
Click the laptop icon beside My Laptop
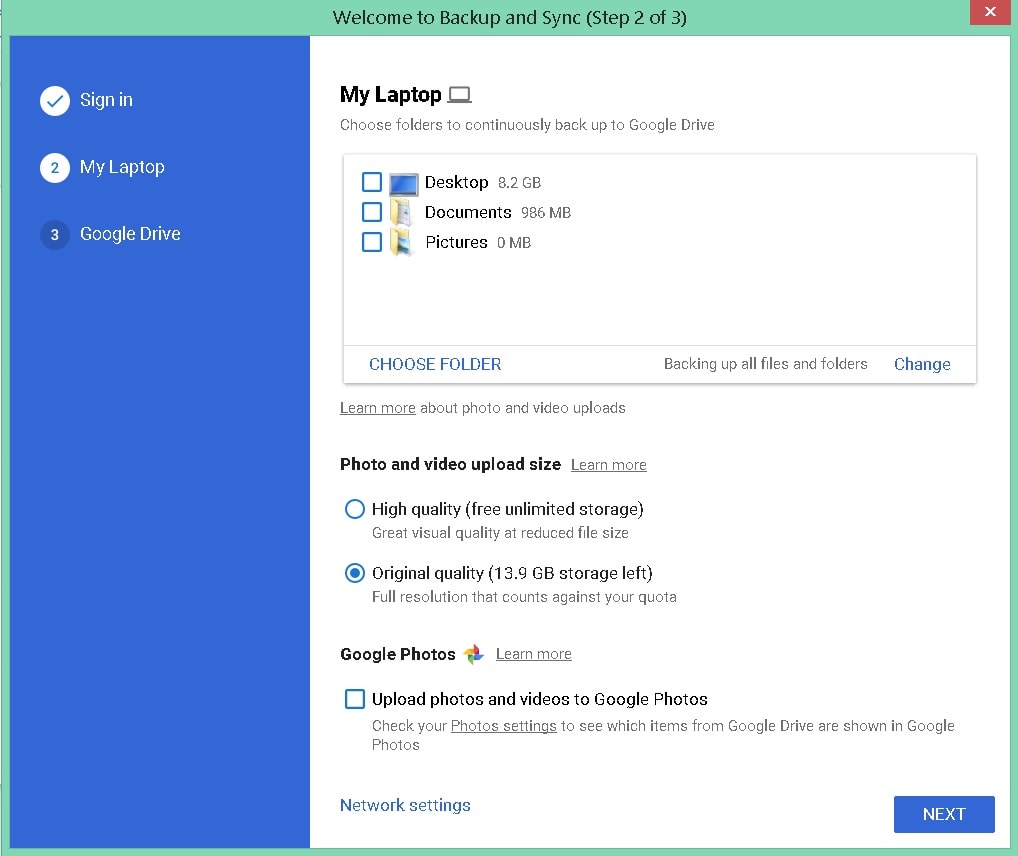(x=459, y=95)
